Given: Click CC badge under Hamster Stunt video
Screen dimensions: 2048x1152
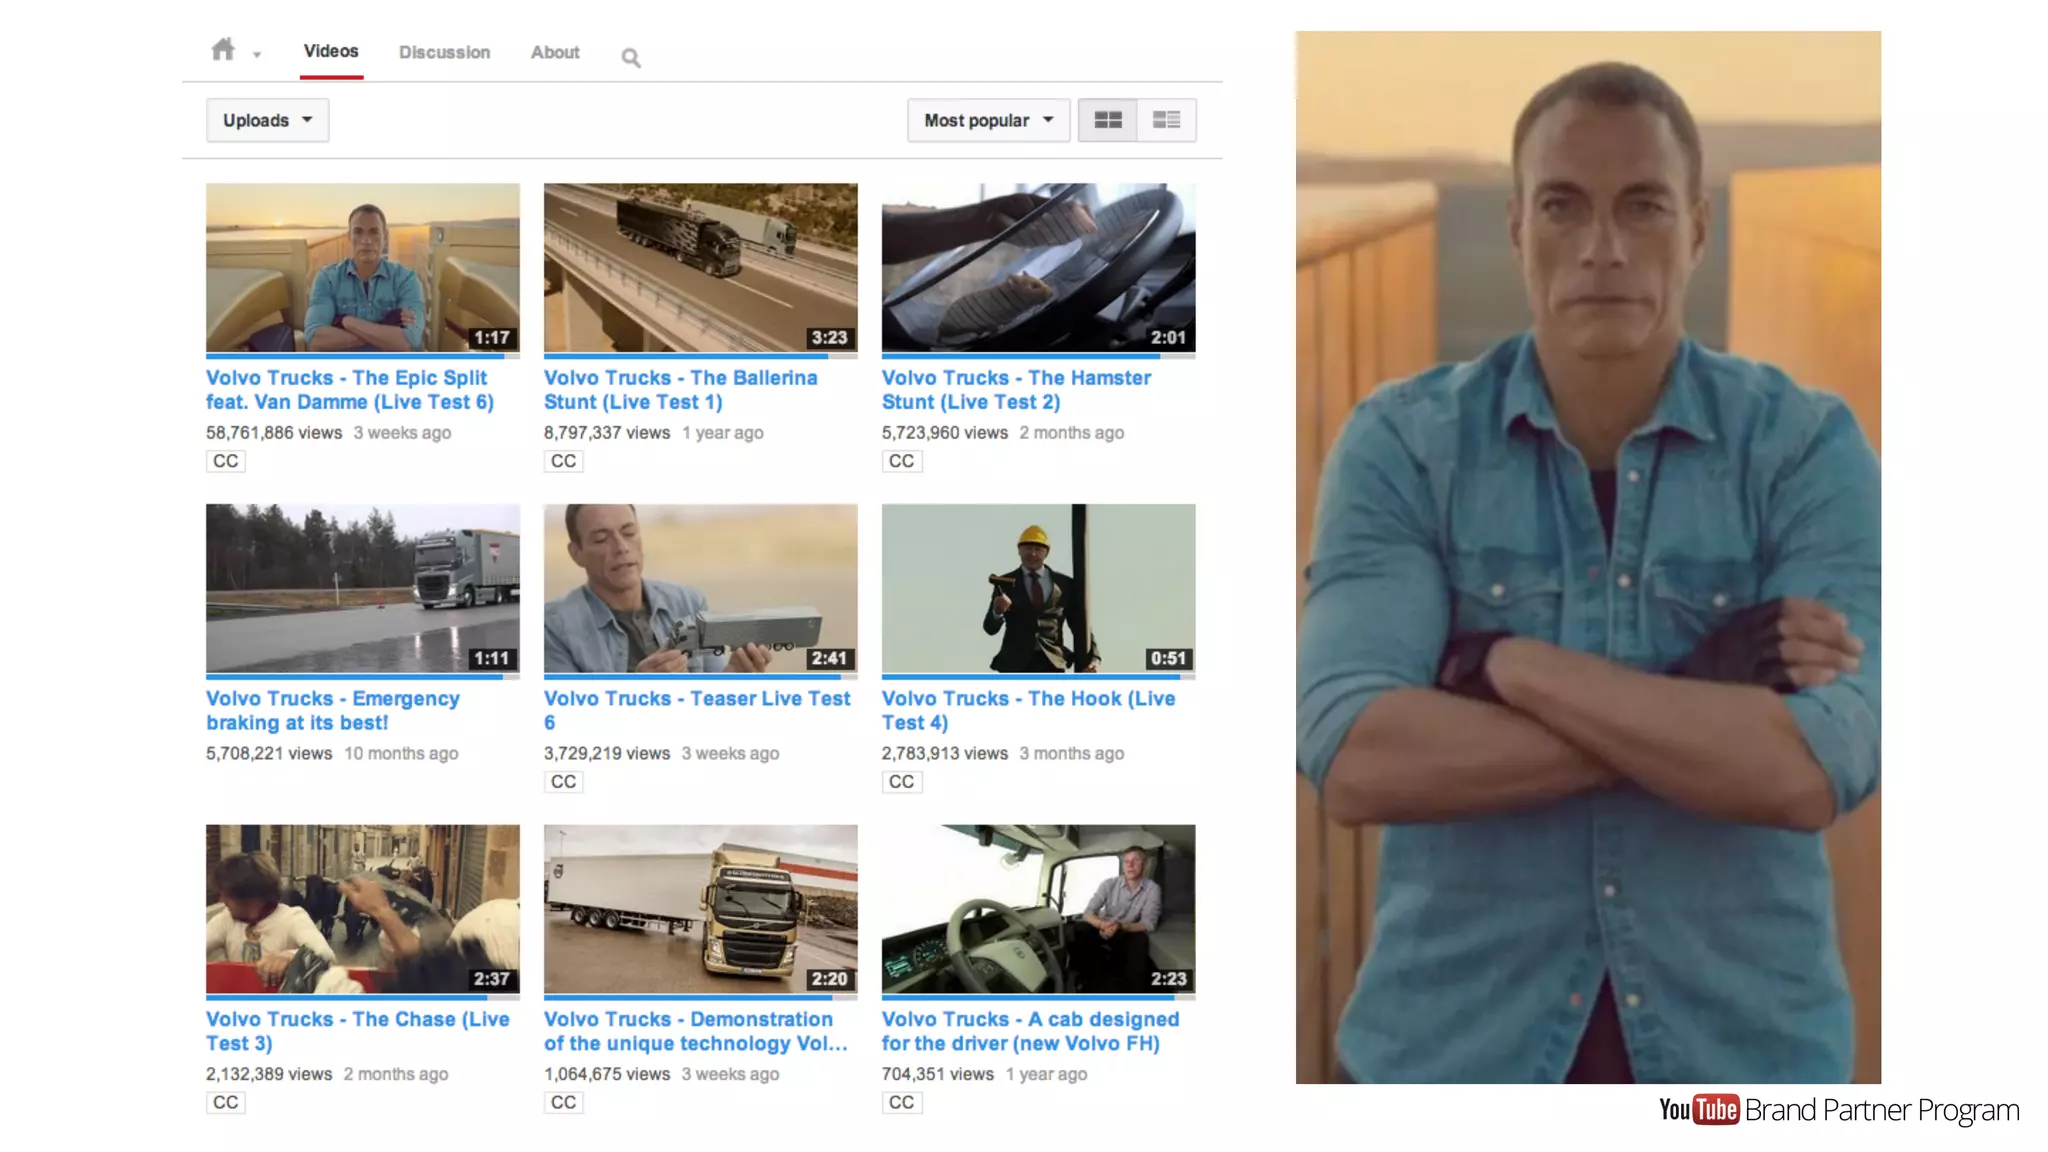Looking at the screenshot, I should coord(901,461).
